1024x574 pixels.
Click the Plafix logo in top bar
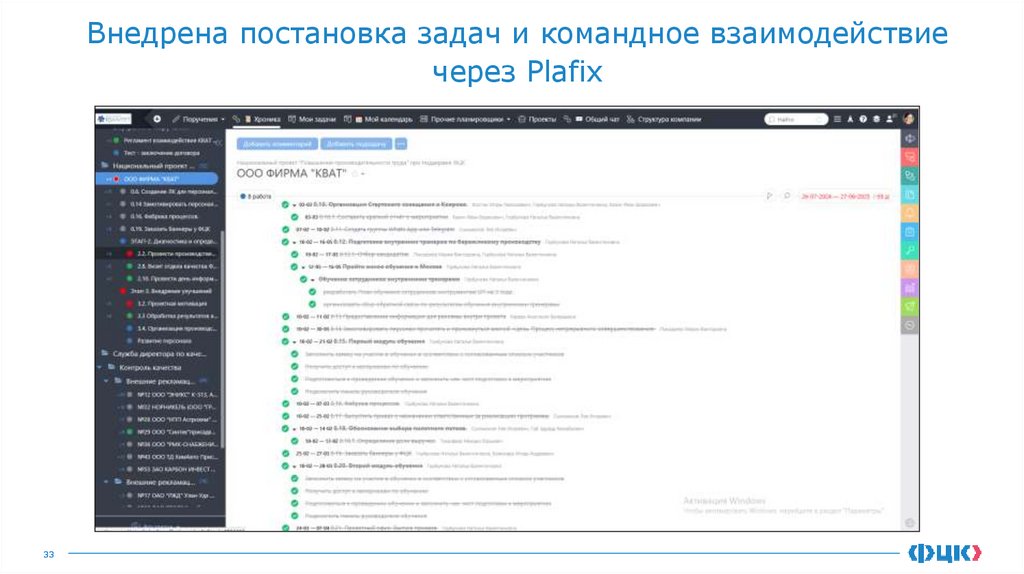coord(114,119)
